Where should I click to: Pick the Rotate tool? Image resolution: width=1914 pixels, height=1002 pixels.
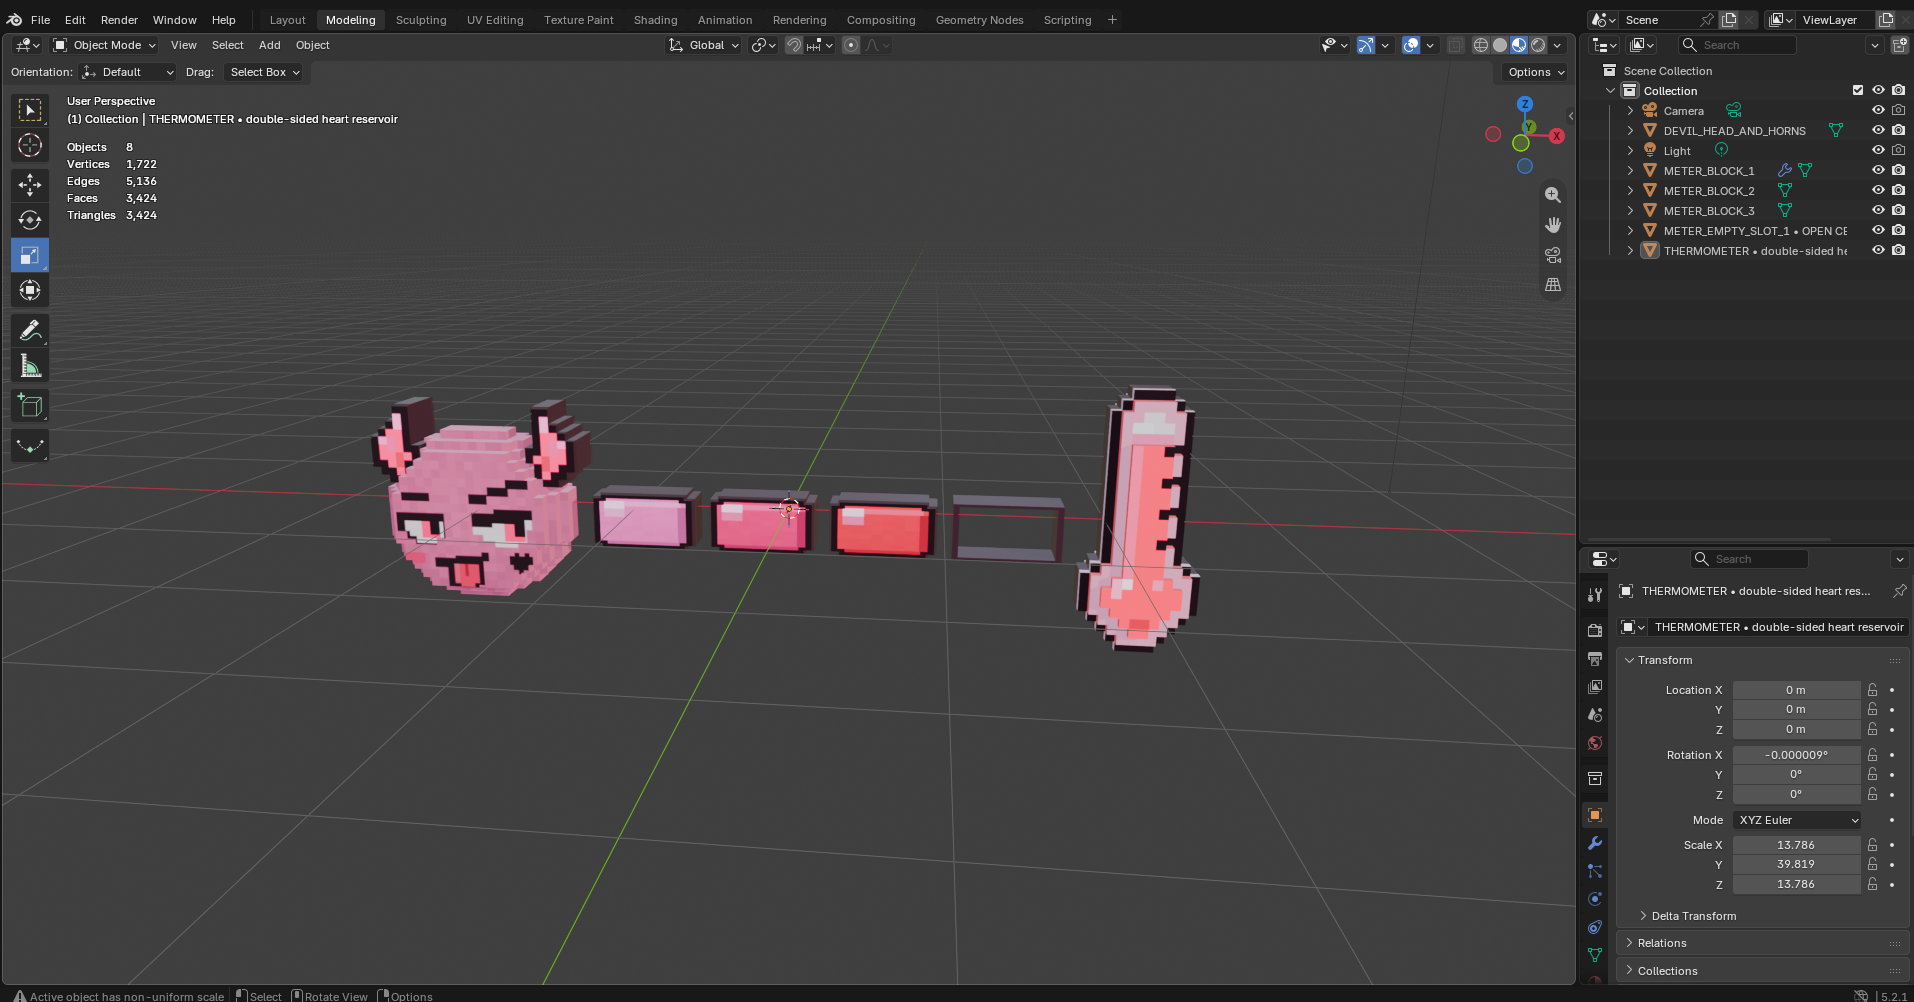pos(30,220)
